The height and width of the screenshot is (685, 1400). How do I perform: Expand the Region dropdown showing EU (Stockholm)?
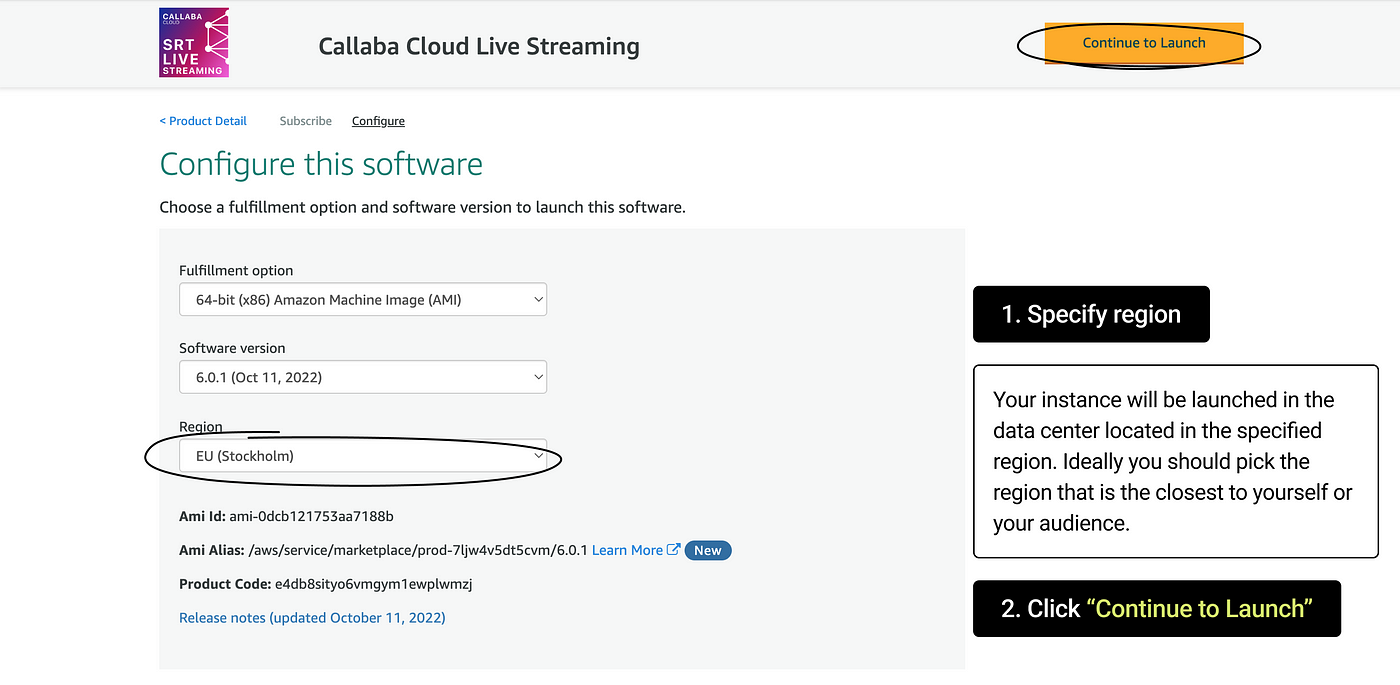pos(363,455)
